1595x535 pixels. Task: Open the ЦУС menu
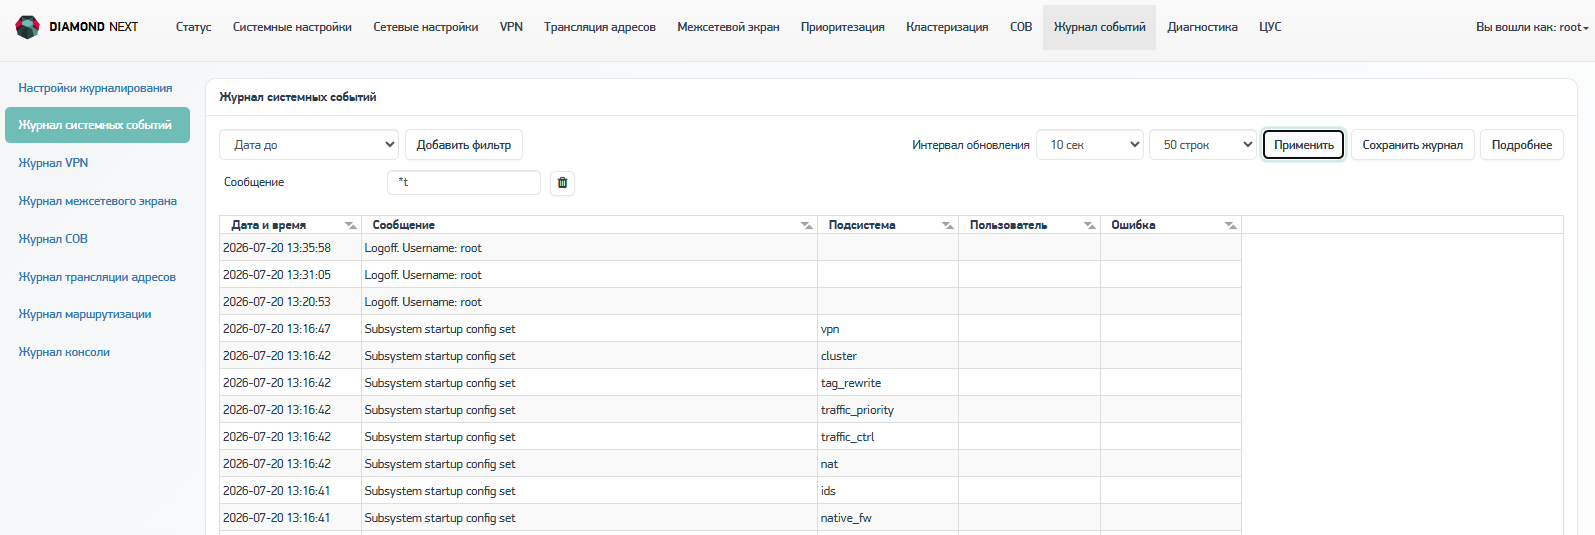point(1270,27)
